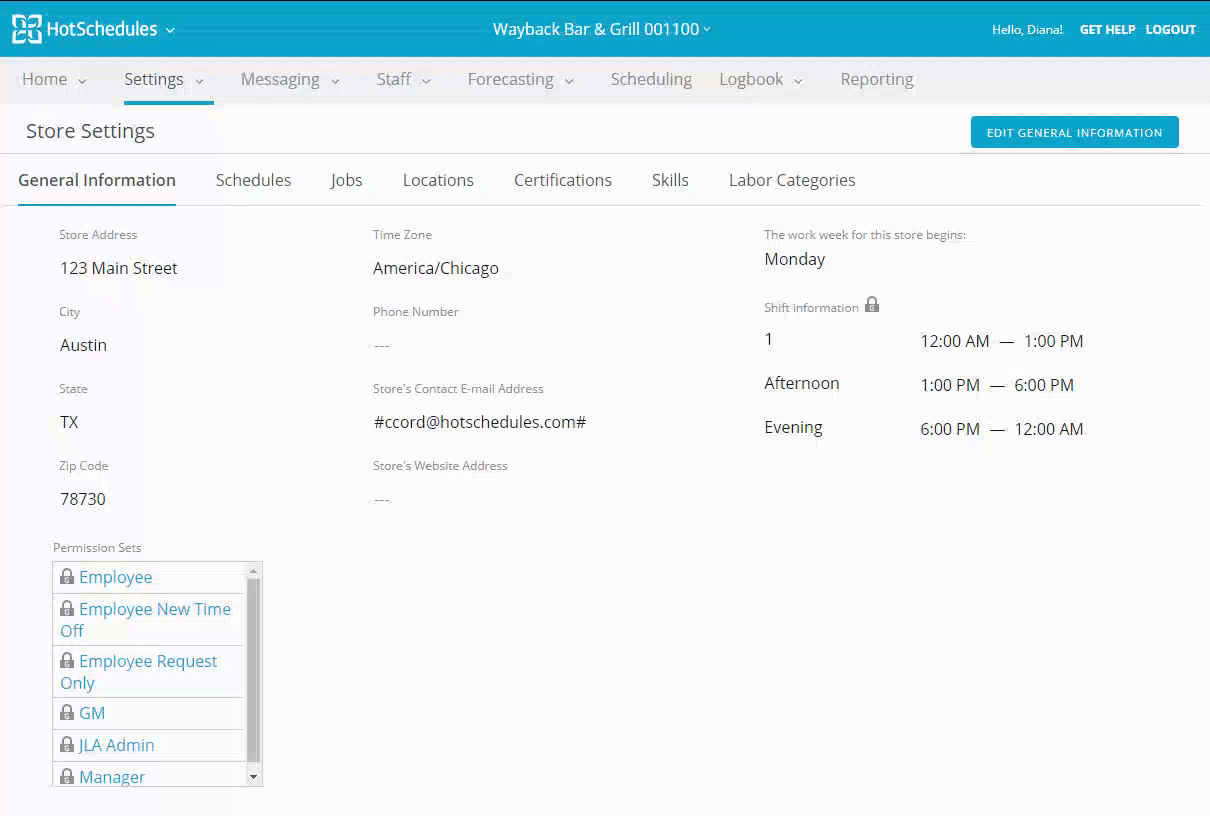Click the Permission Sets scrollbar down arrow
Image resolution: width=1210 pixels, height=816 pixels.
click(x=253, y=777)
